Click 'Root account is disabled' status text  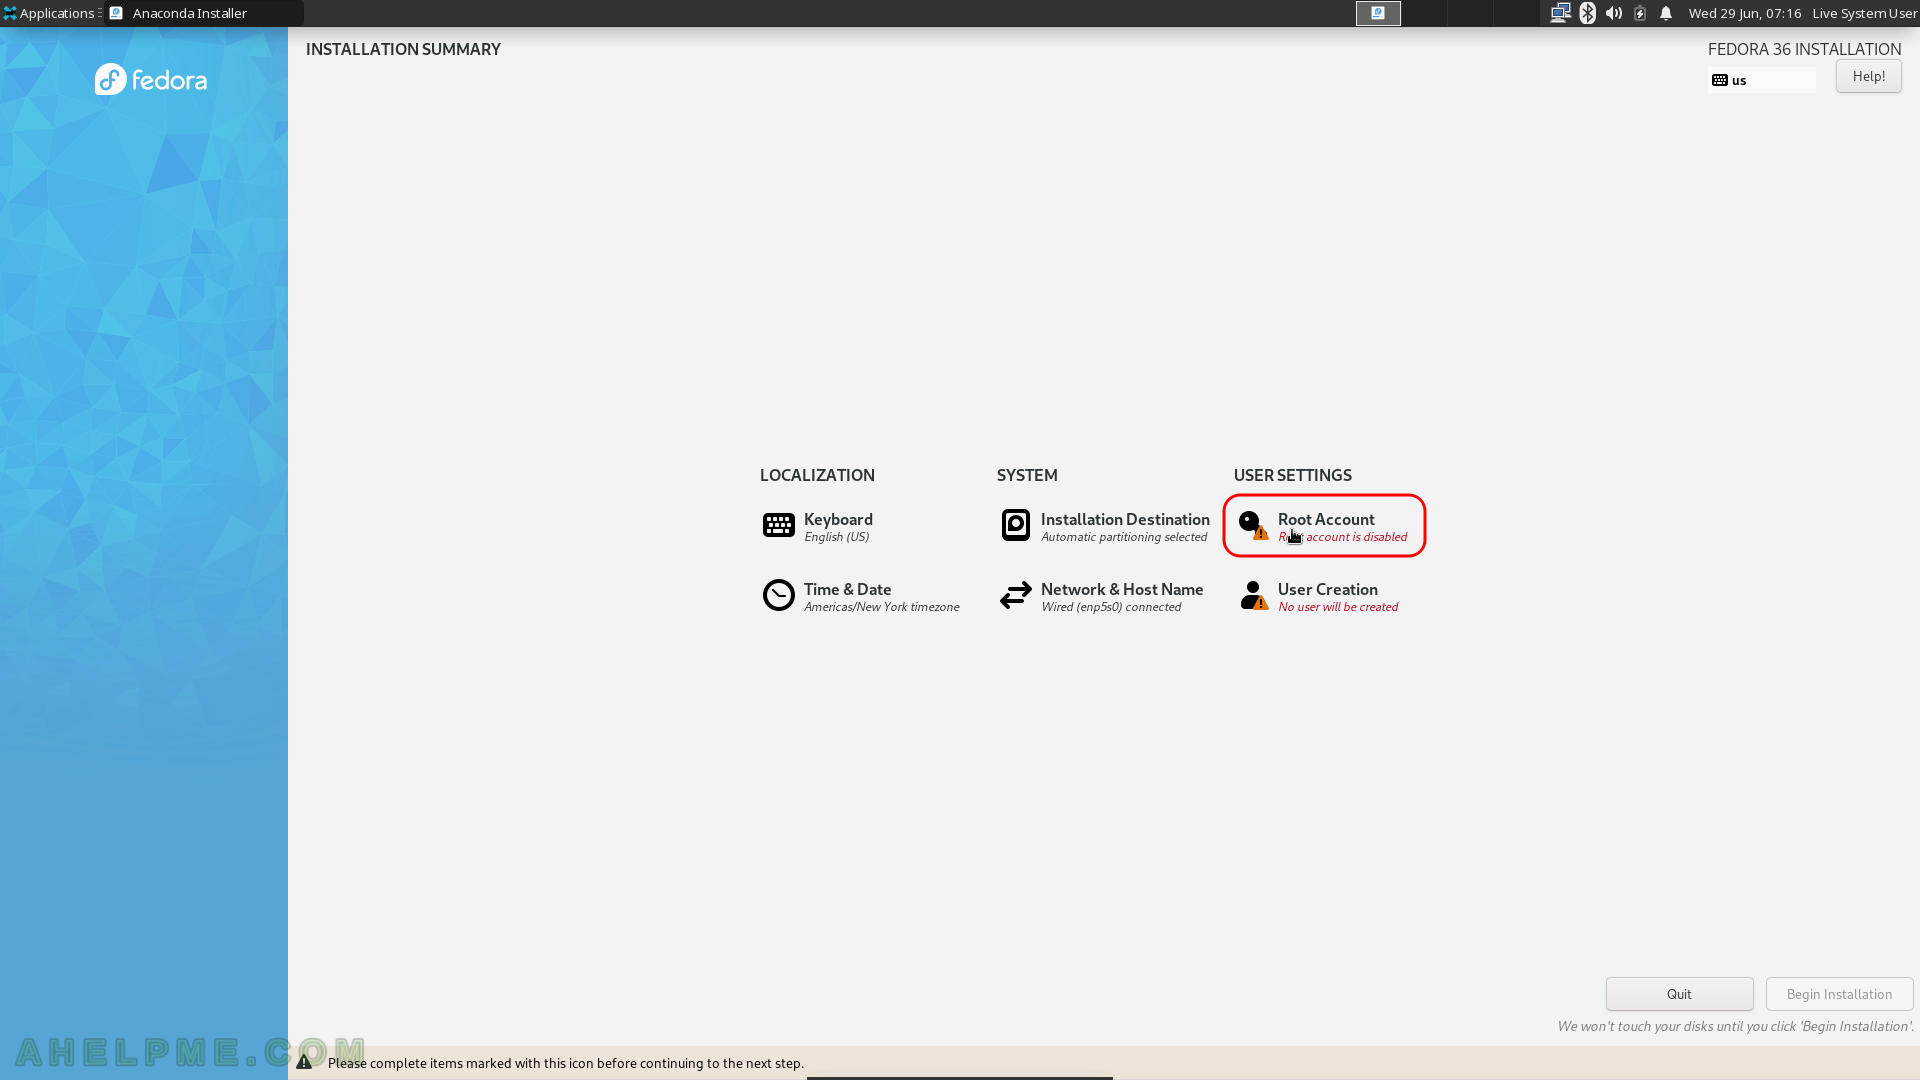pyautogui.click(x=1342, y=537)
